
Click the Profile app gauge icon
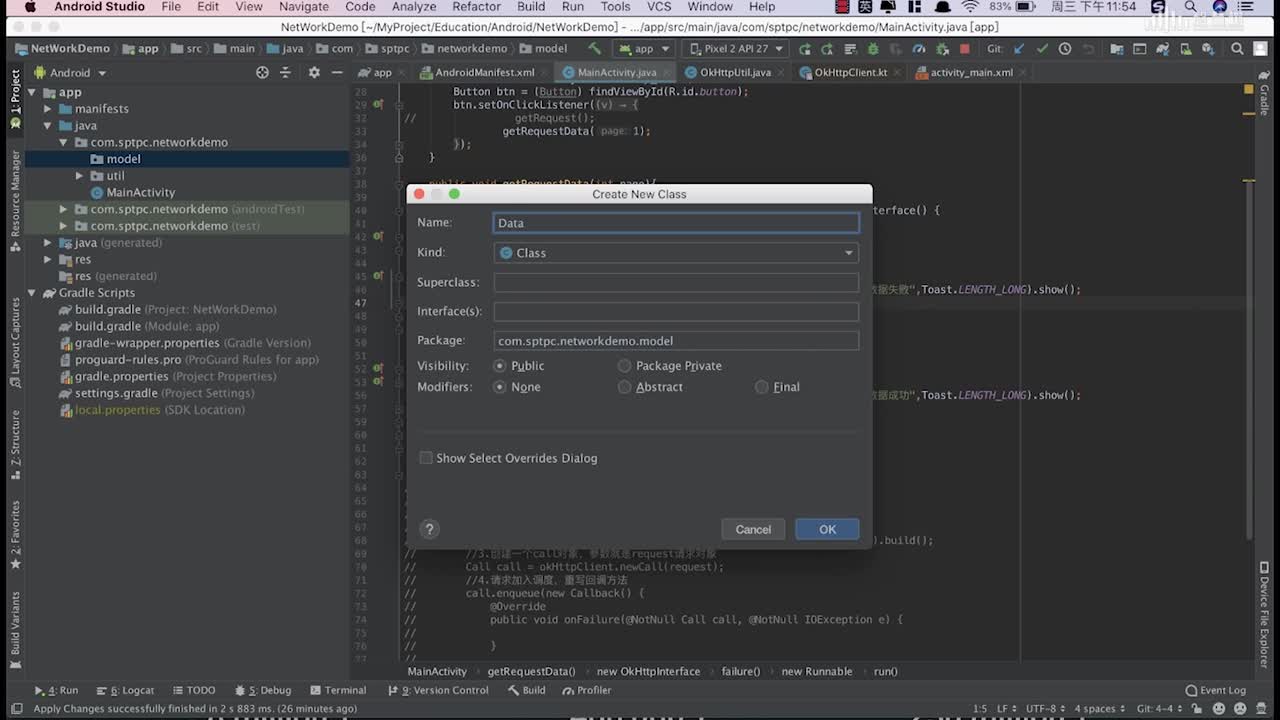click(919, 48)
